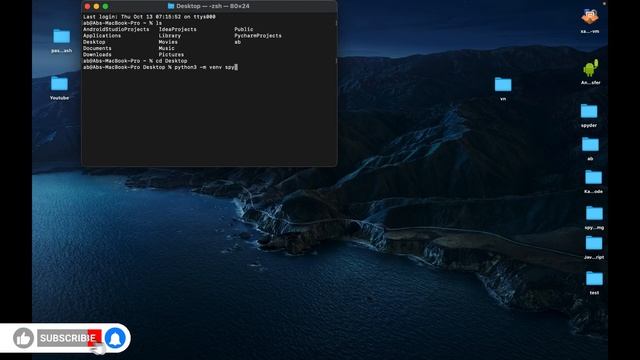Select the test folder on the desktop
Viewport: 640px width, 360px height.
click(594, 279)
